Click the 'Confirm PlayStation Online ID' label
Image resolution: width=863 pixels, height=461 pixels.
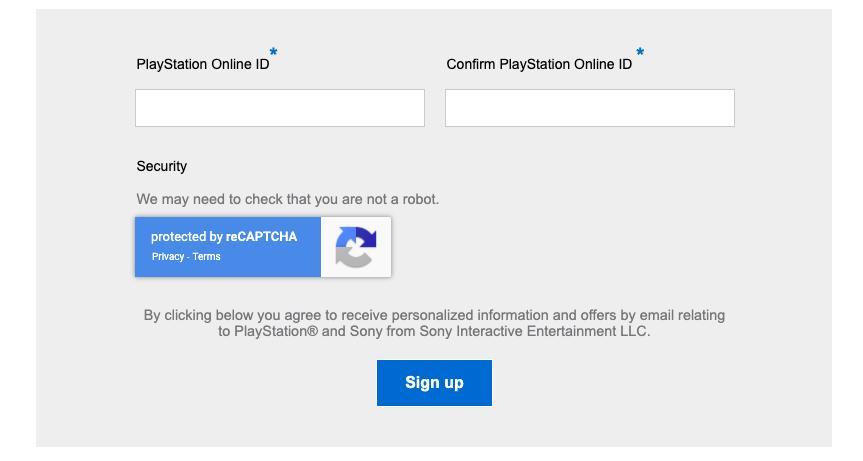coord(539,64)
